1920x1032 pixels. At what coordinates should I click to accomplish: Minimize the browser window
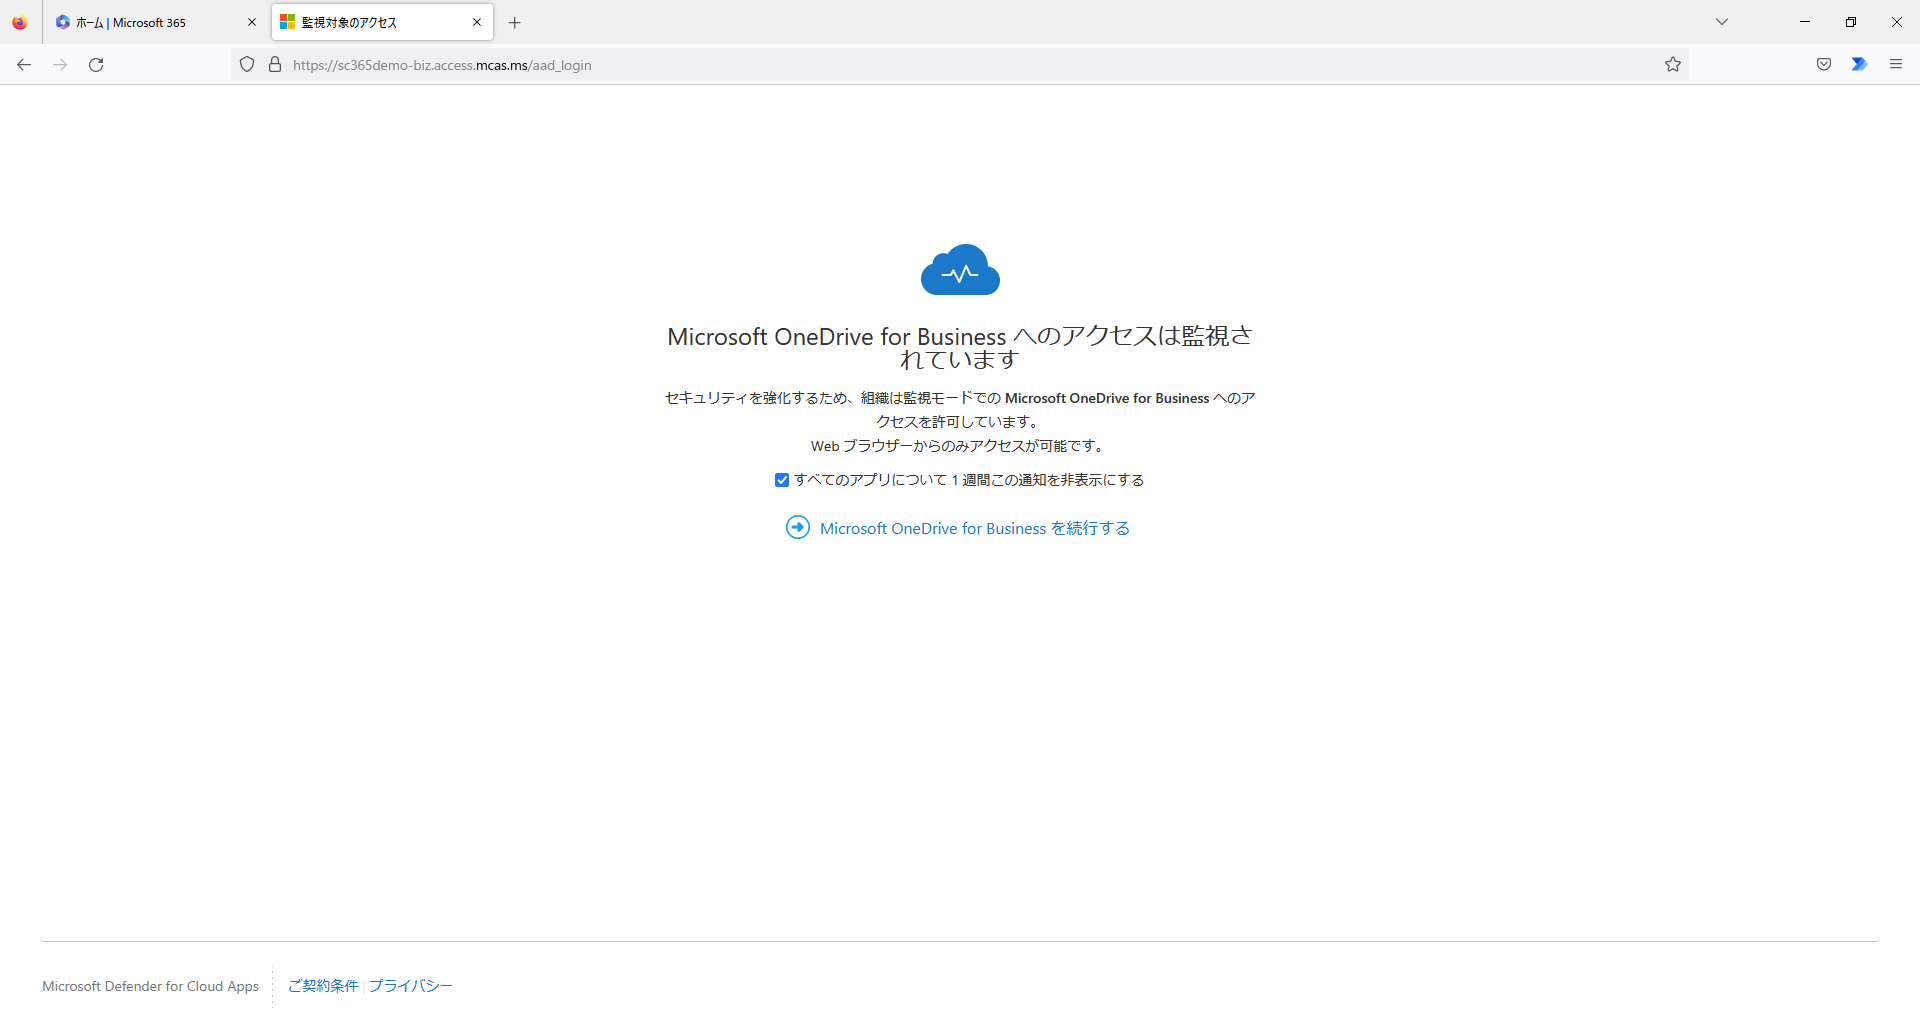[x=1805, y=22]
